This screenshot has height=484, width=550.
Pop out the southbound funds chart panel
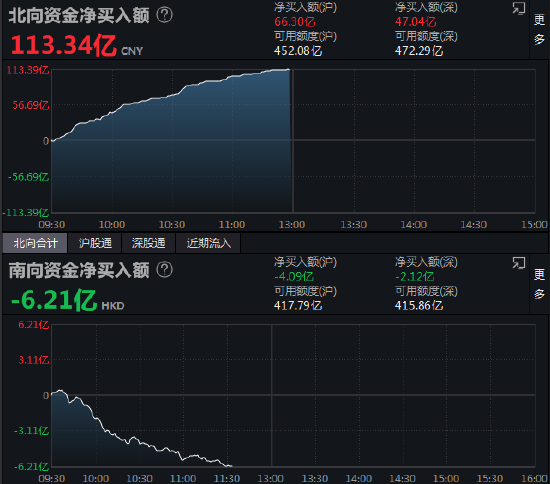pyautogui.click(x=518, y=263)
